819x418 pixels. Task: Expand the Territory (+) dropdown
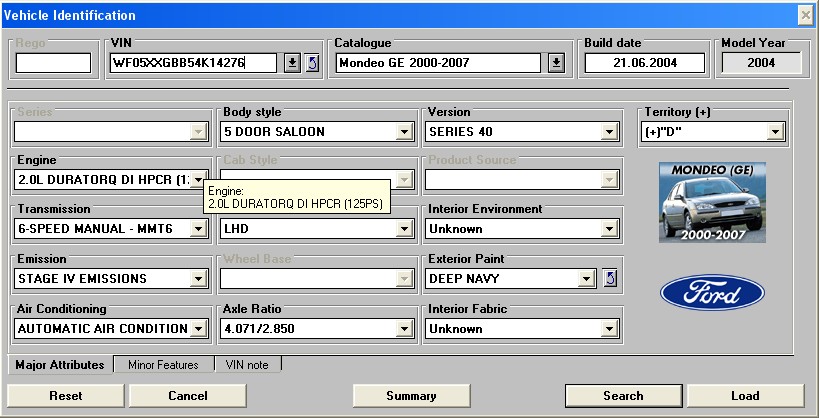click(x=775, y=132)
